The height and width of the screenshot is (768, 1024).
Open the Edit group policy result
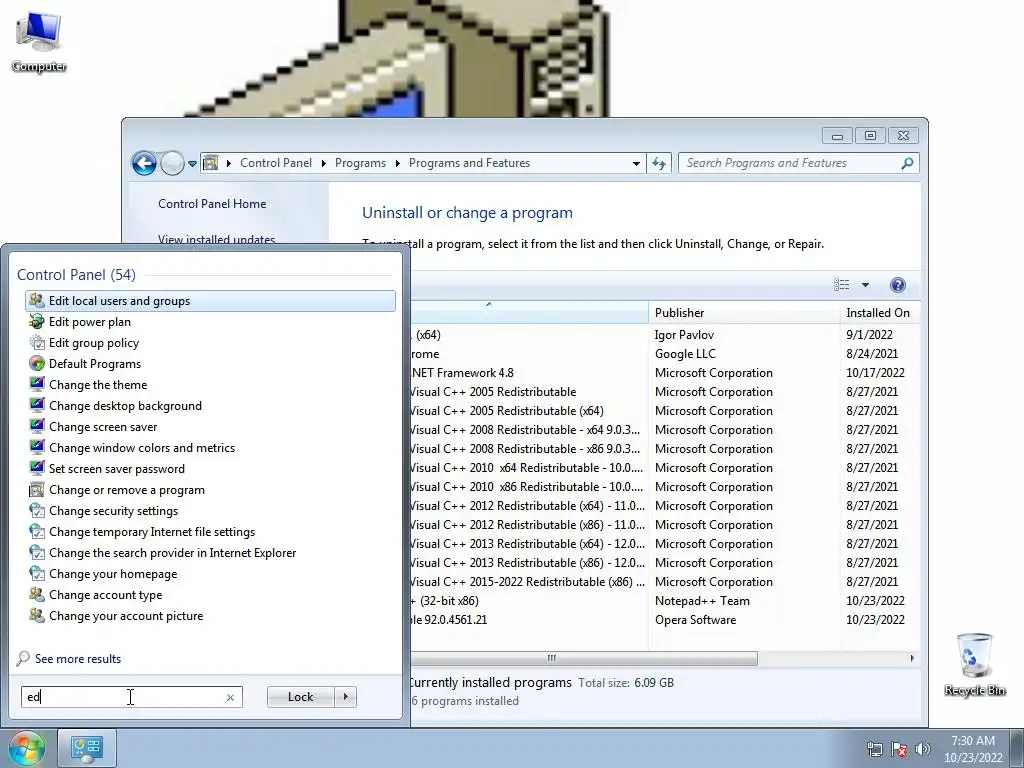(210, 343)
